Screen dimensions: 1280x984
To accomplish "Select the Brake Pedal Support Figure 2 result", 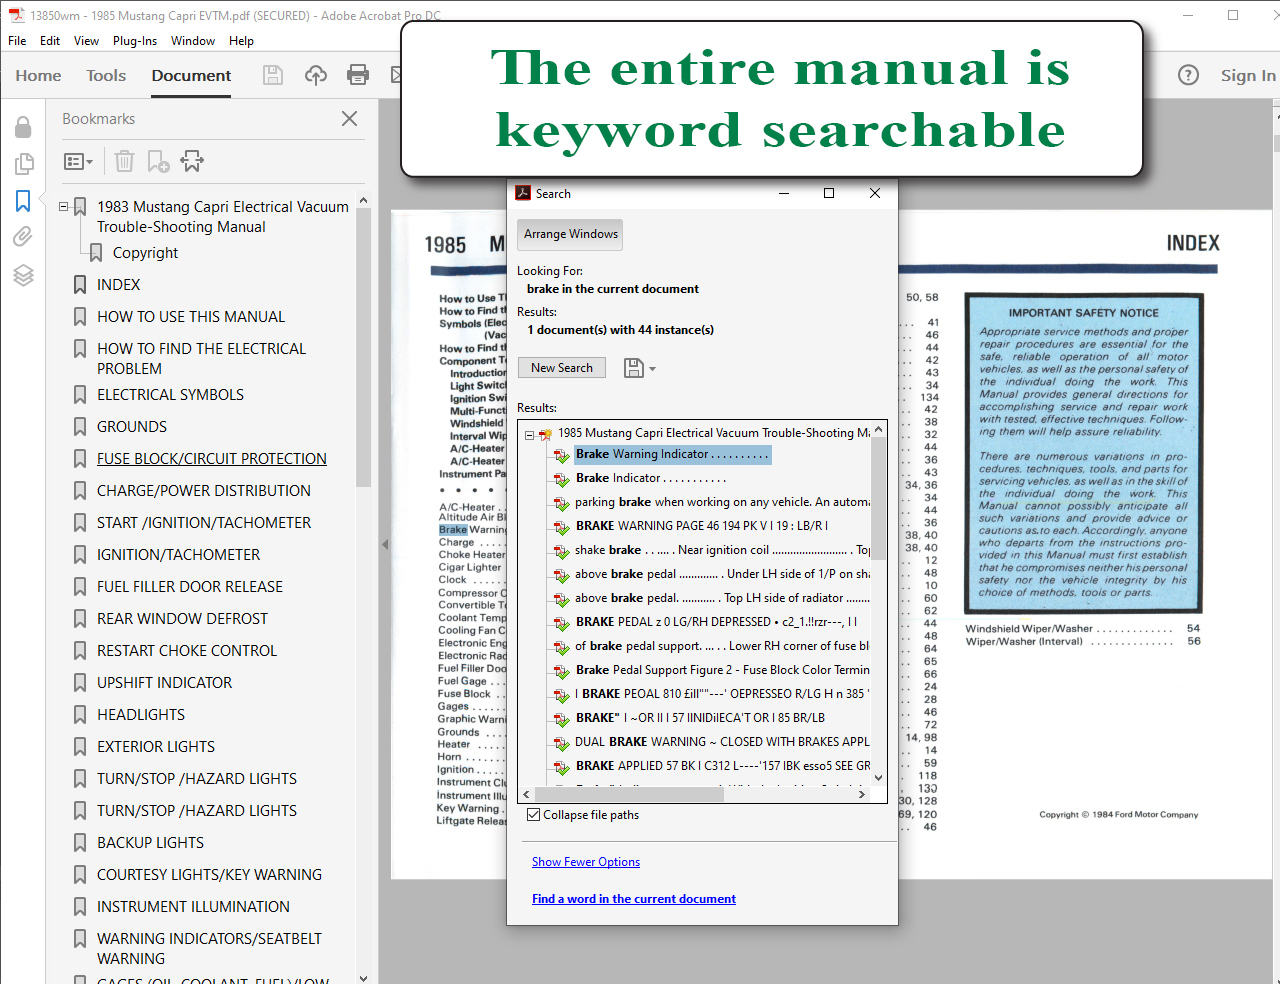I will (722, 670).
